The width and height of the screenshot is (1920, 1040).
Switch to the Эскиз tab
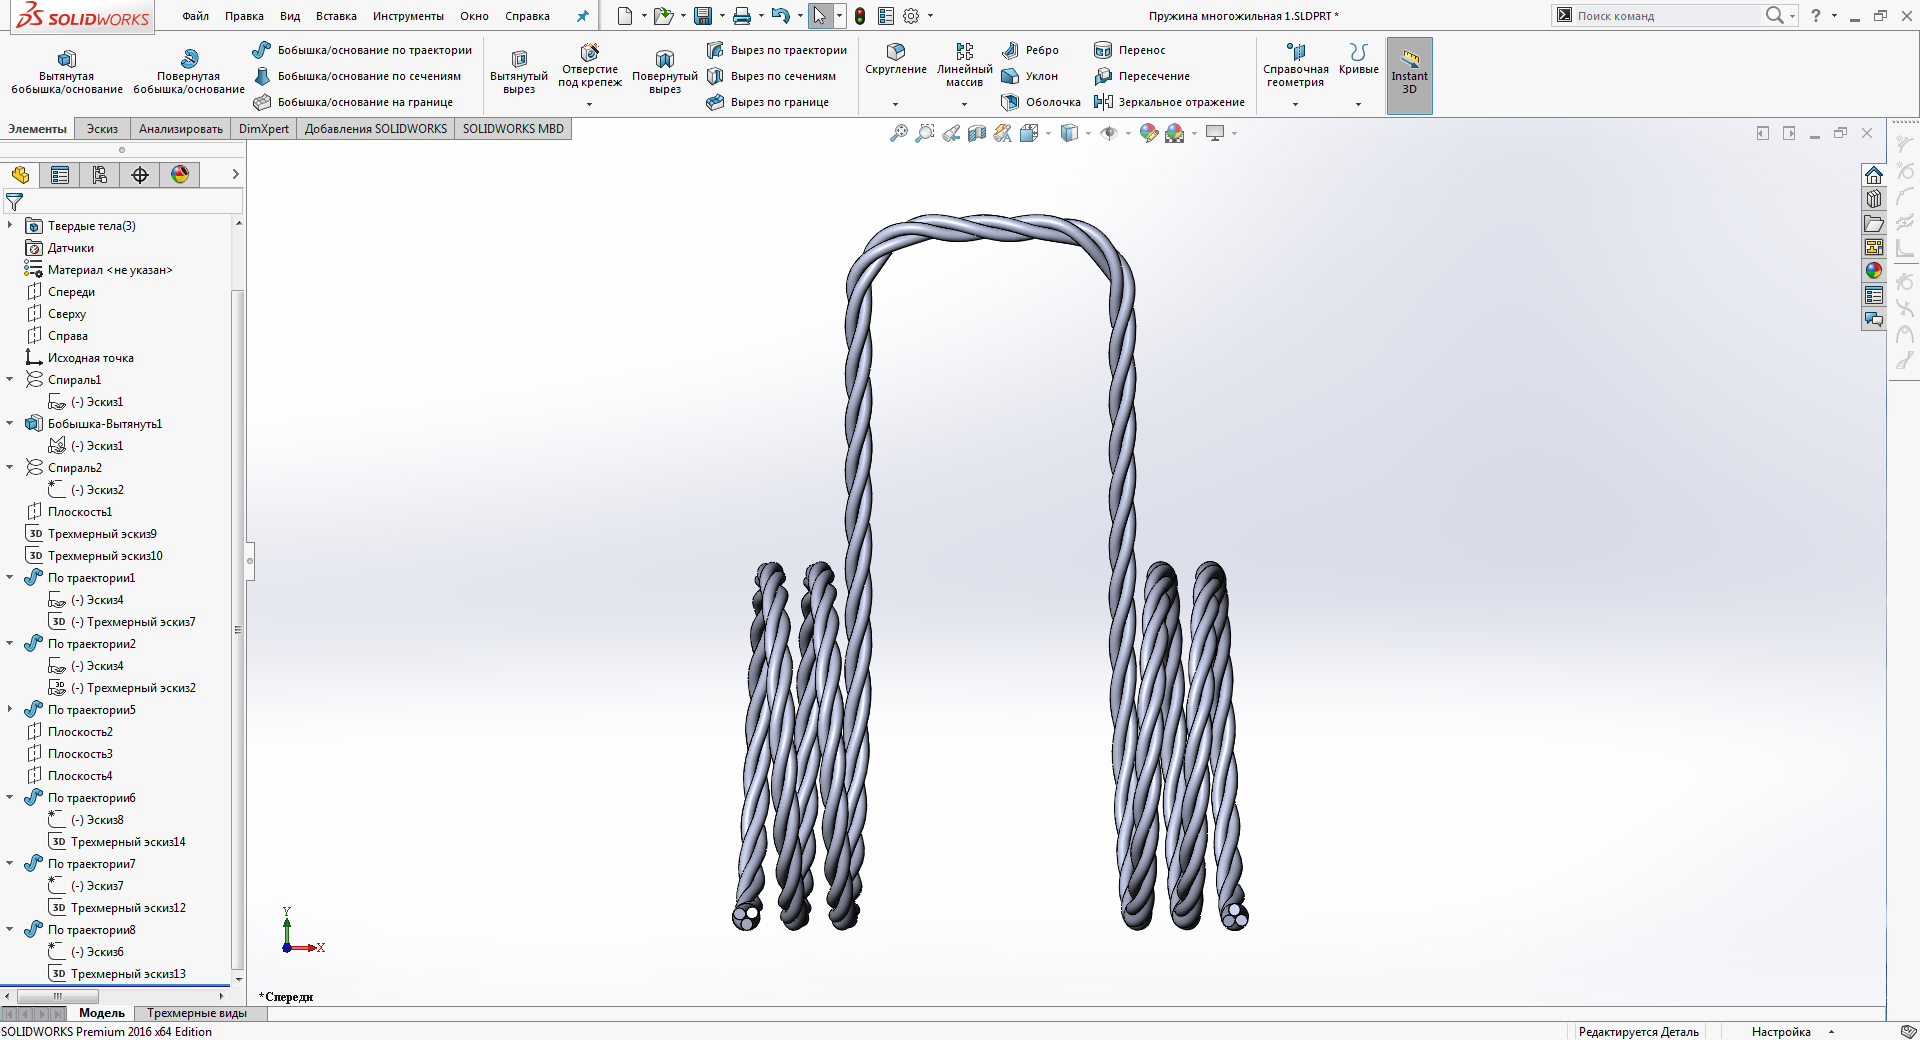tap(102, 129)
